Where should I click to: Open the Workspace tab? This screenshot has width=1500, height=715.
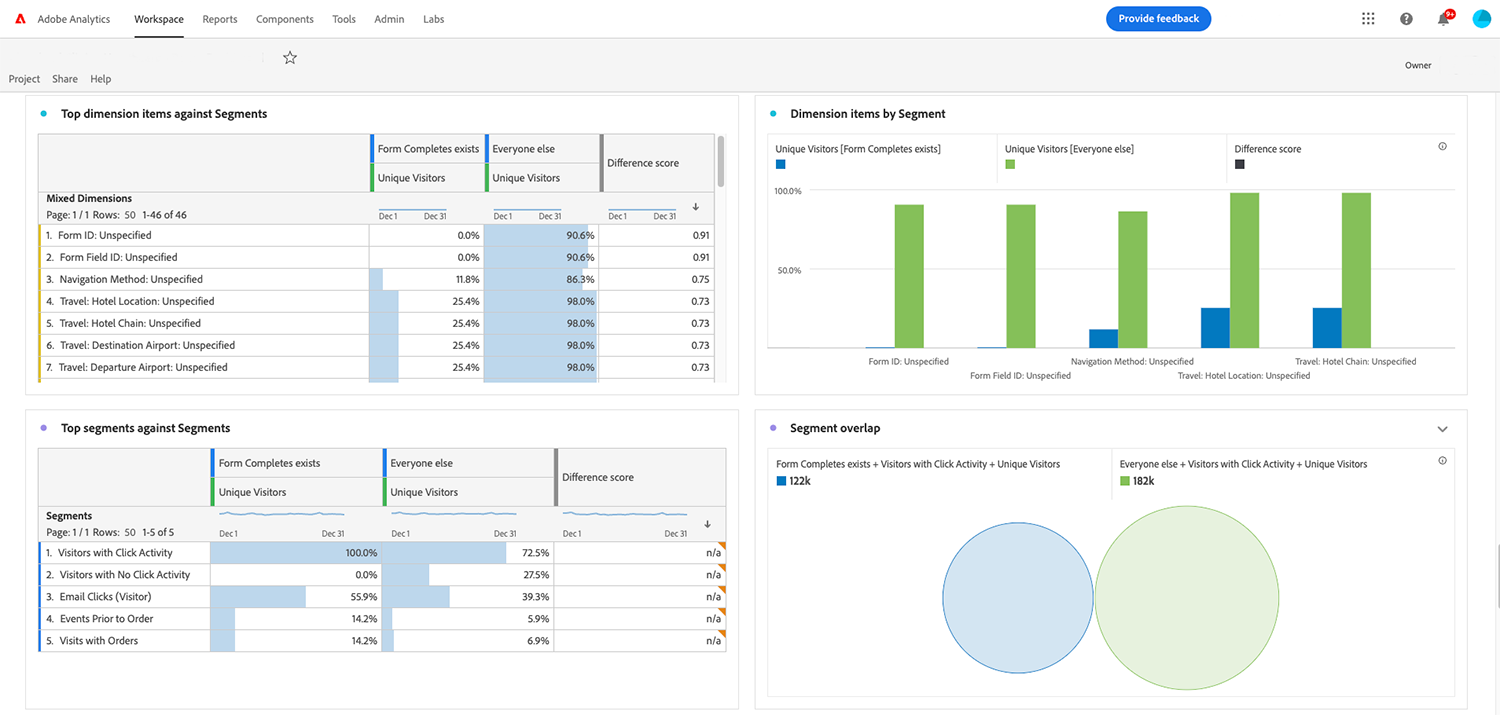[159, 19]
